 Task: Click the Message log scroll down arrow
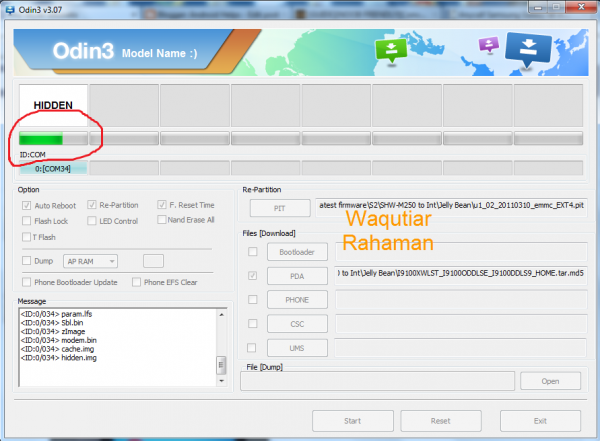click(221, 381)
